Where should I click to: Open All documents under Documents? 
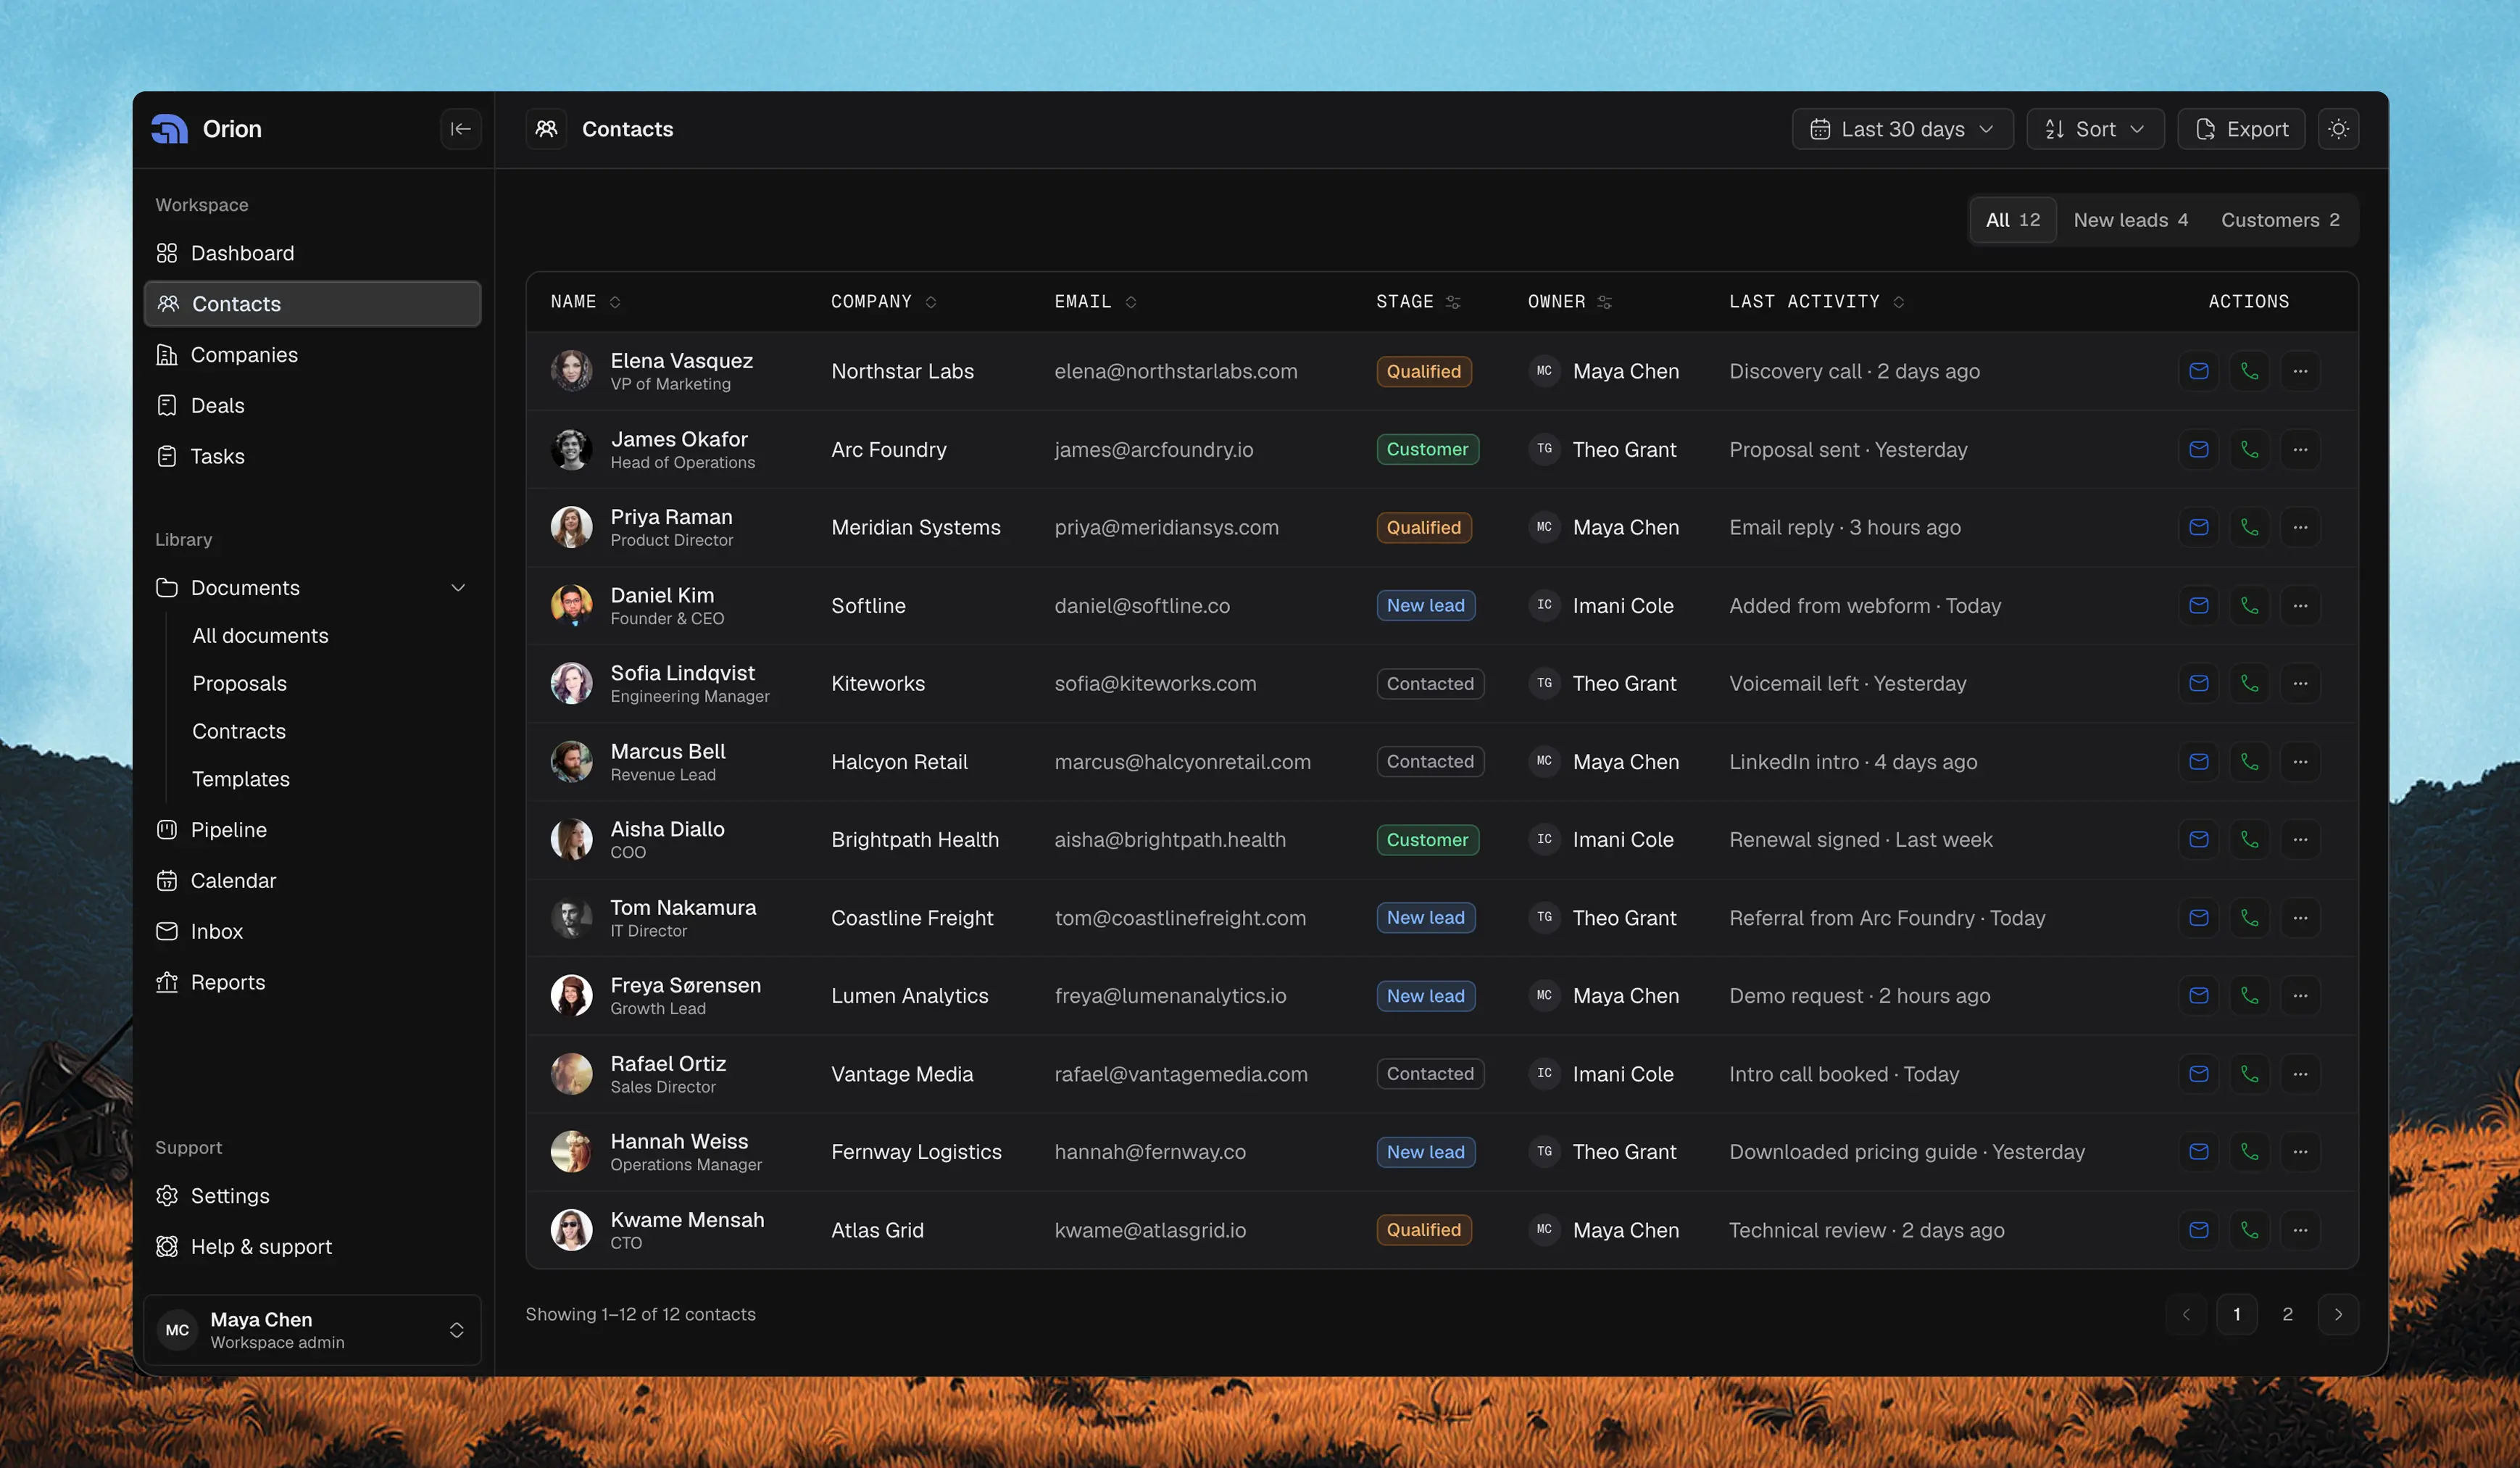260,636
